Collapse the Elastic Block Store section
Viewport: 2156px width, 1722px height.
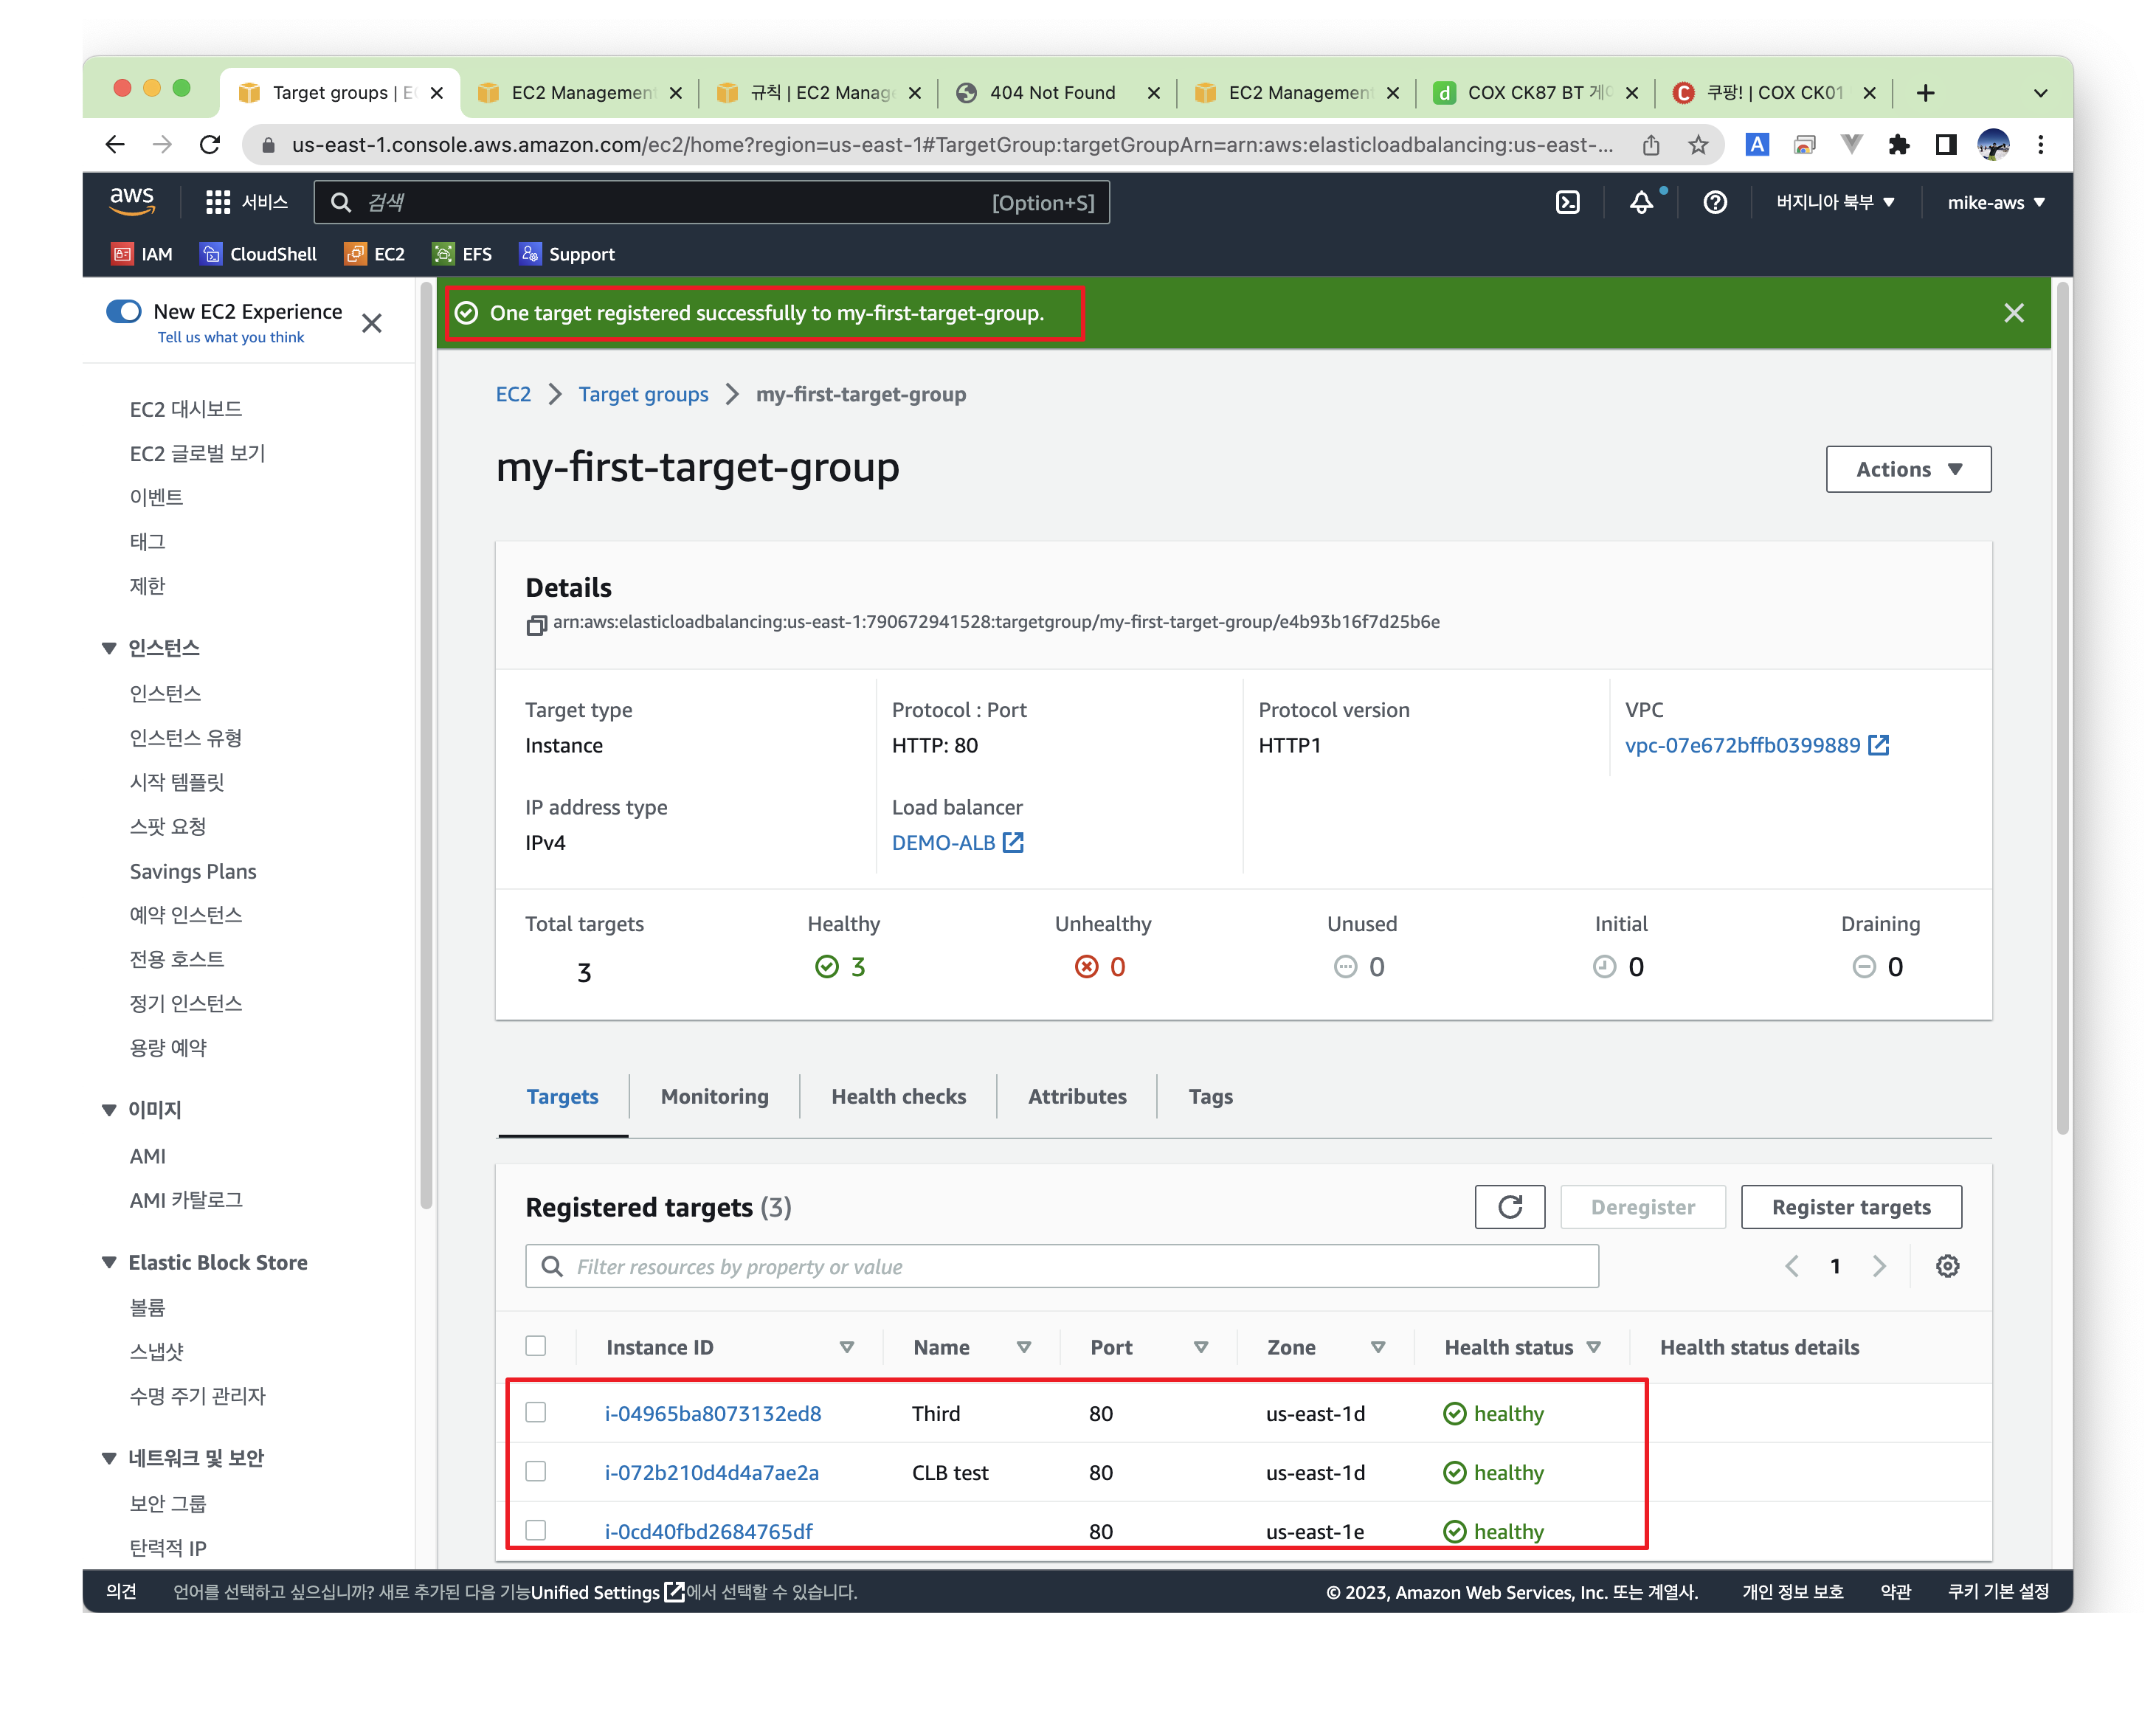109,1262
